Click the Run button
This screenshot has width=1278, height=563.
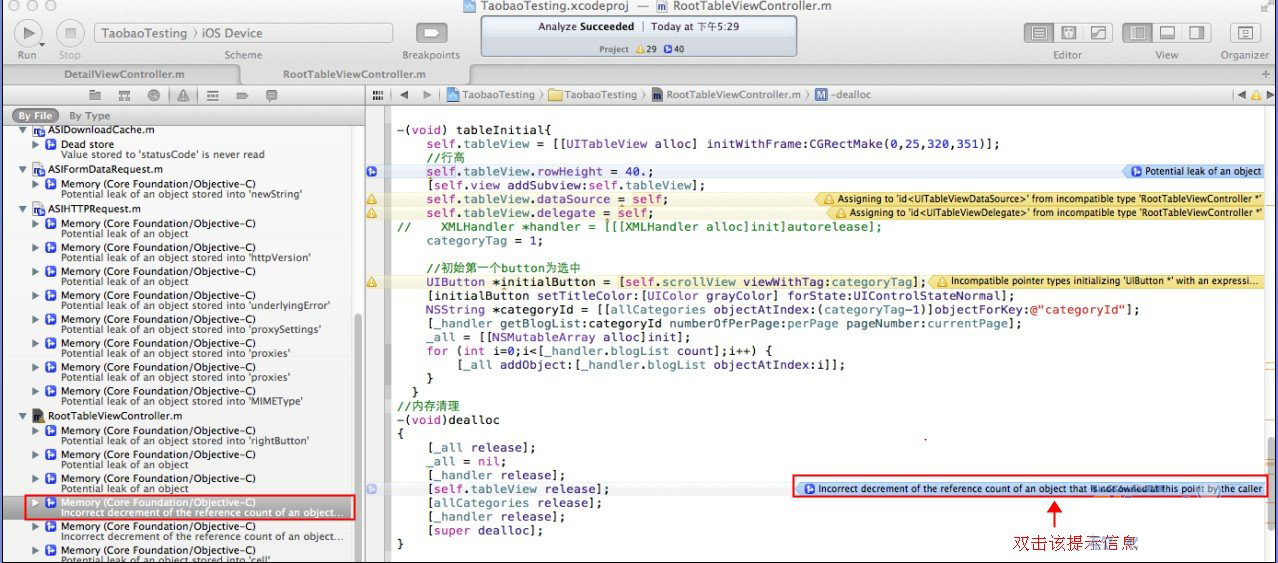[28, 33]
